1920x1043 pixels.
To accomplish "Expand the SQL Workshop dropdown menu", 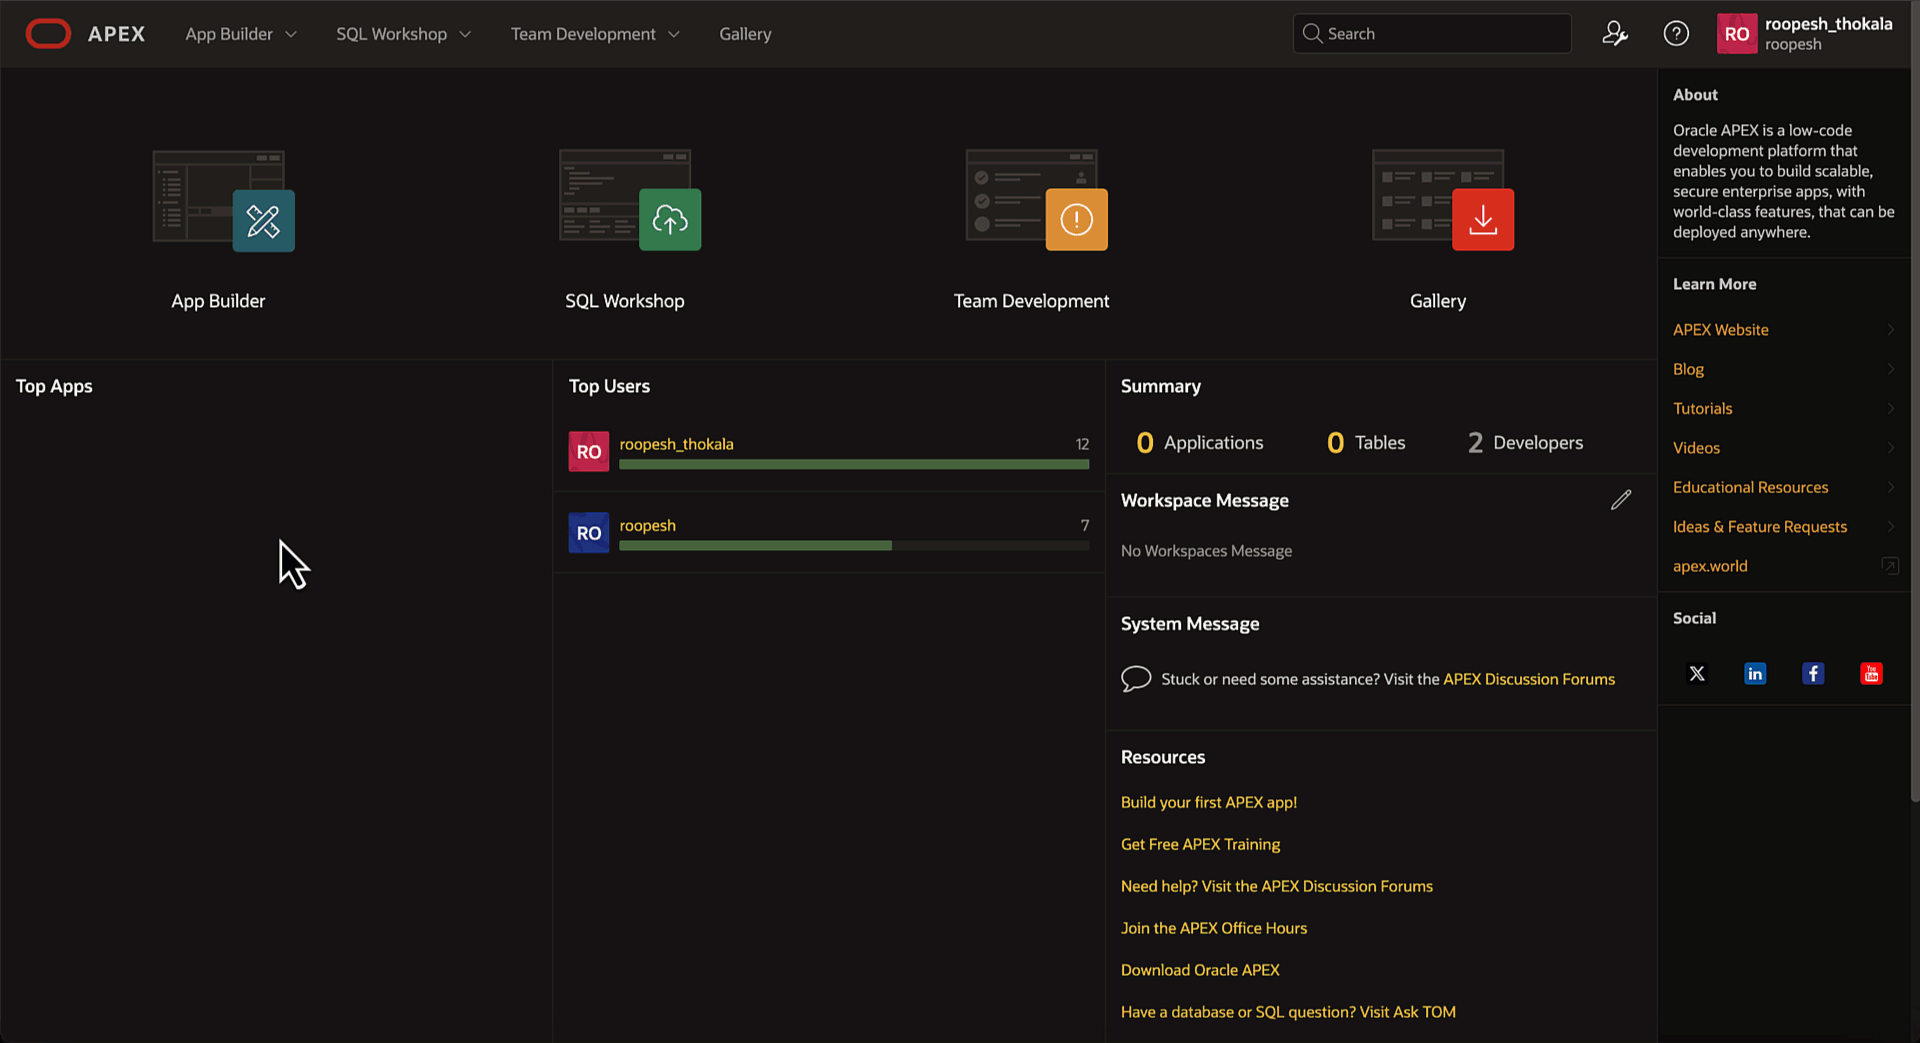I will [402, 33].
